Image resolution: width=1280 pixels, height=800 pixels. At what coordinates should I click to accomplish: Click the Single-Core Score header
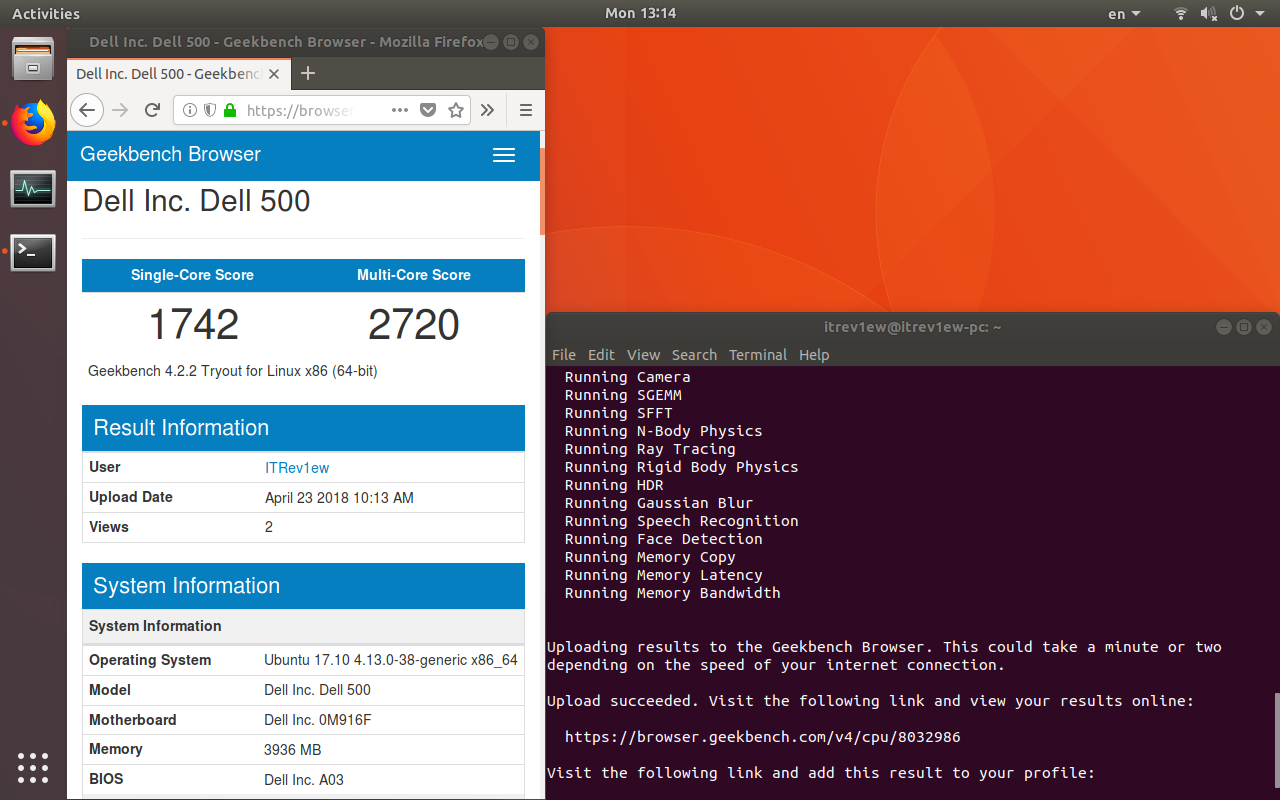pyautogui.click(x=192, y=275)
